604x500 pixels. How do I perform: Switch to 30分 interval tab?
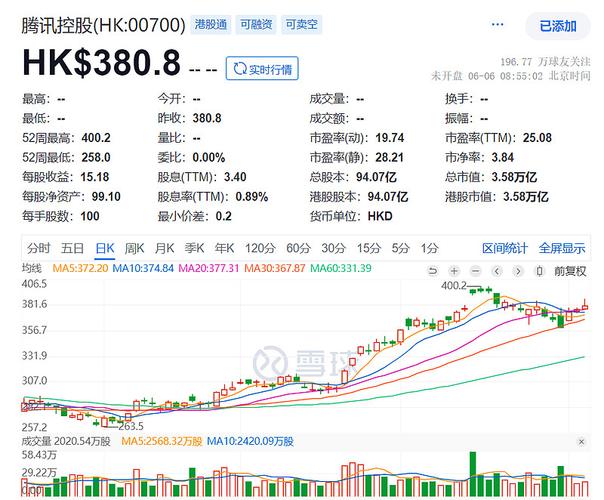tap(334, 248)
